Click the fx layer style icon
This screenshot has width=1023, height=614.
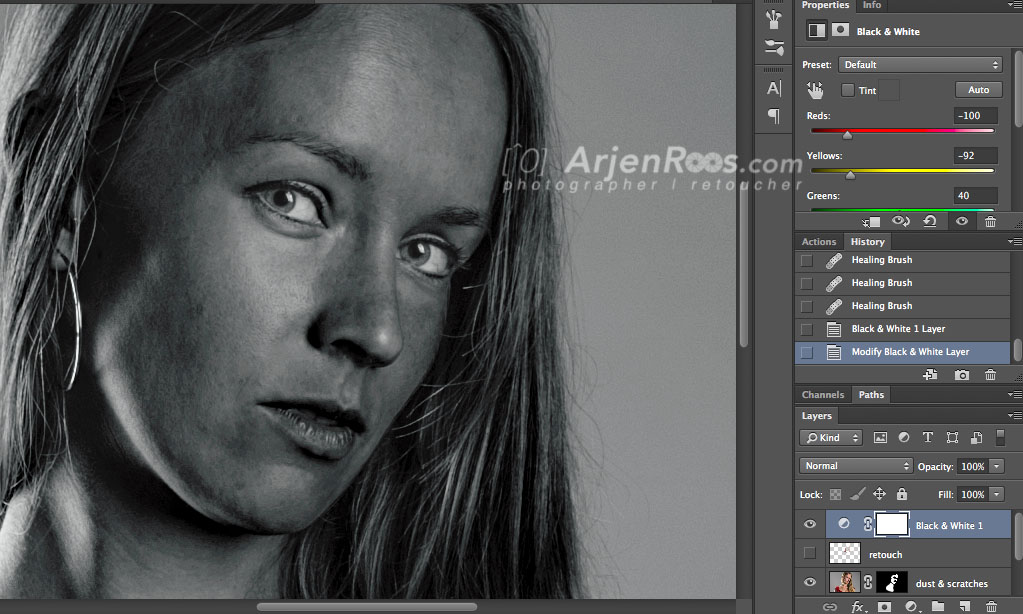[x=857, y=606]
